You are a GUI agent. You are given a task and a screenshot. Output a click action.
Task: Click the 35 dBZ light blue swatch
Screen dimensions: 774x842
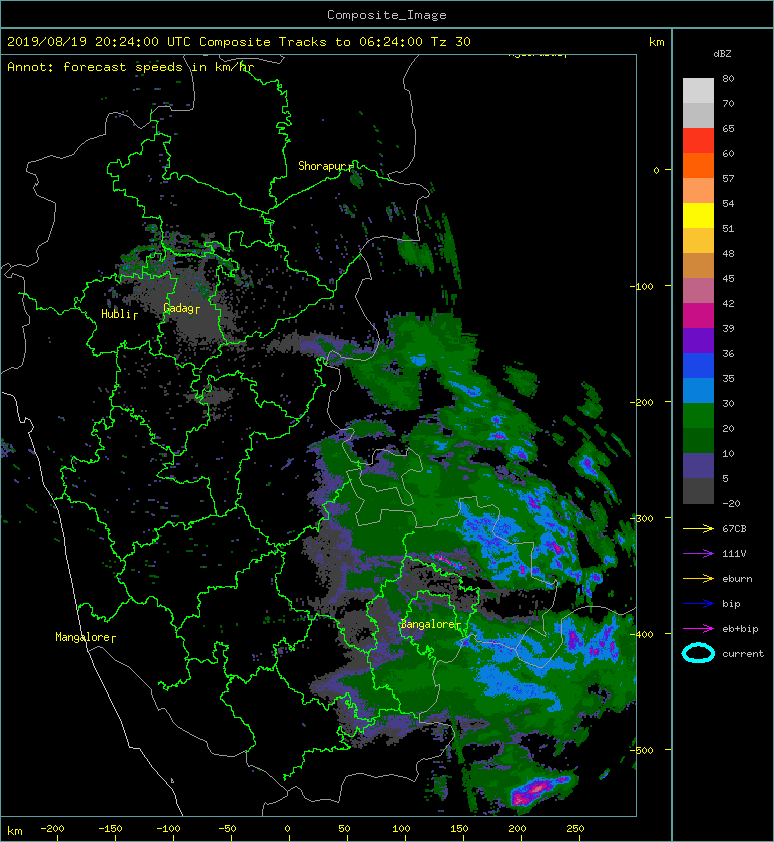click(698, 390)
